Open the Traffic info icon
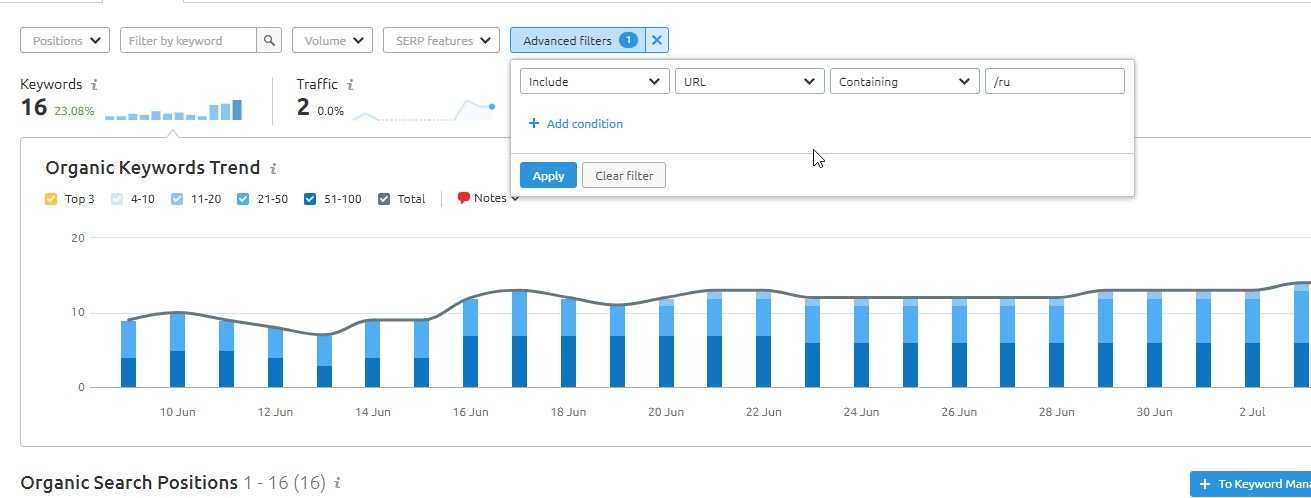This screenshot has height=498, width=1311. tap(350, 85)
